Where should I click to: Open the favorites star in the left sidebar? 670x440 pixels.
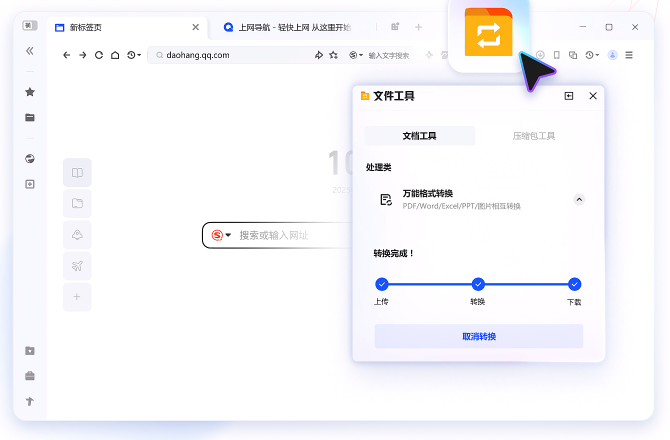click(30, 92)
